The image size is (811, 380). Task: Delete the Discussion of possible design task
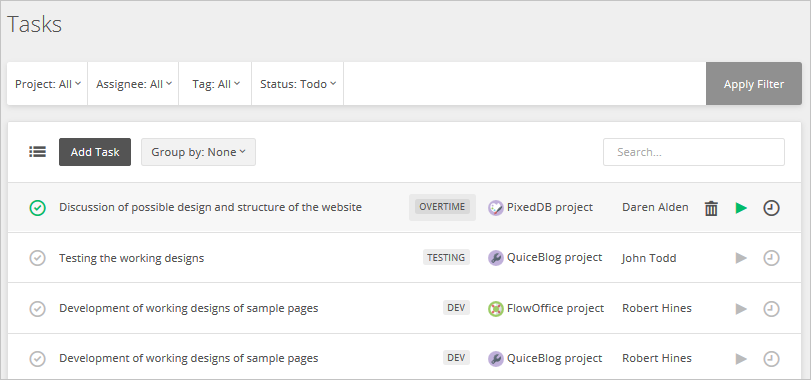coord(711,208)
